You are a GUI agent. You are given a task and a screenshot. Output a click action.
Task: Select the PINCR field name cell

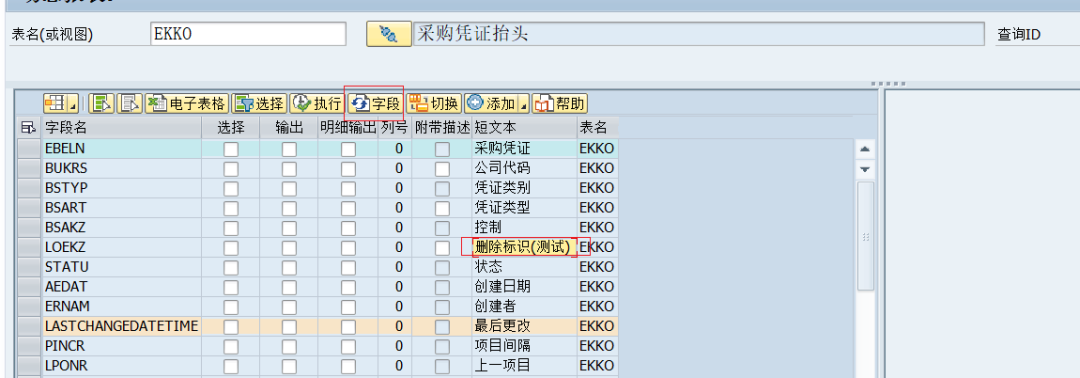pyautogui.click(x=121, y=346)
